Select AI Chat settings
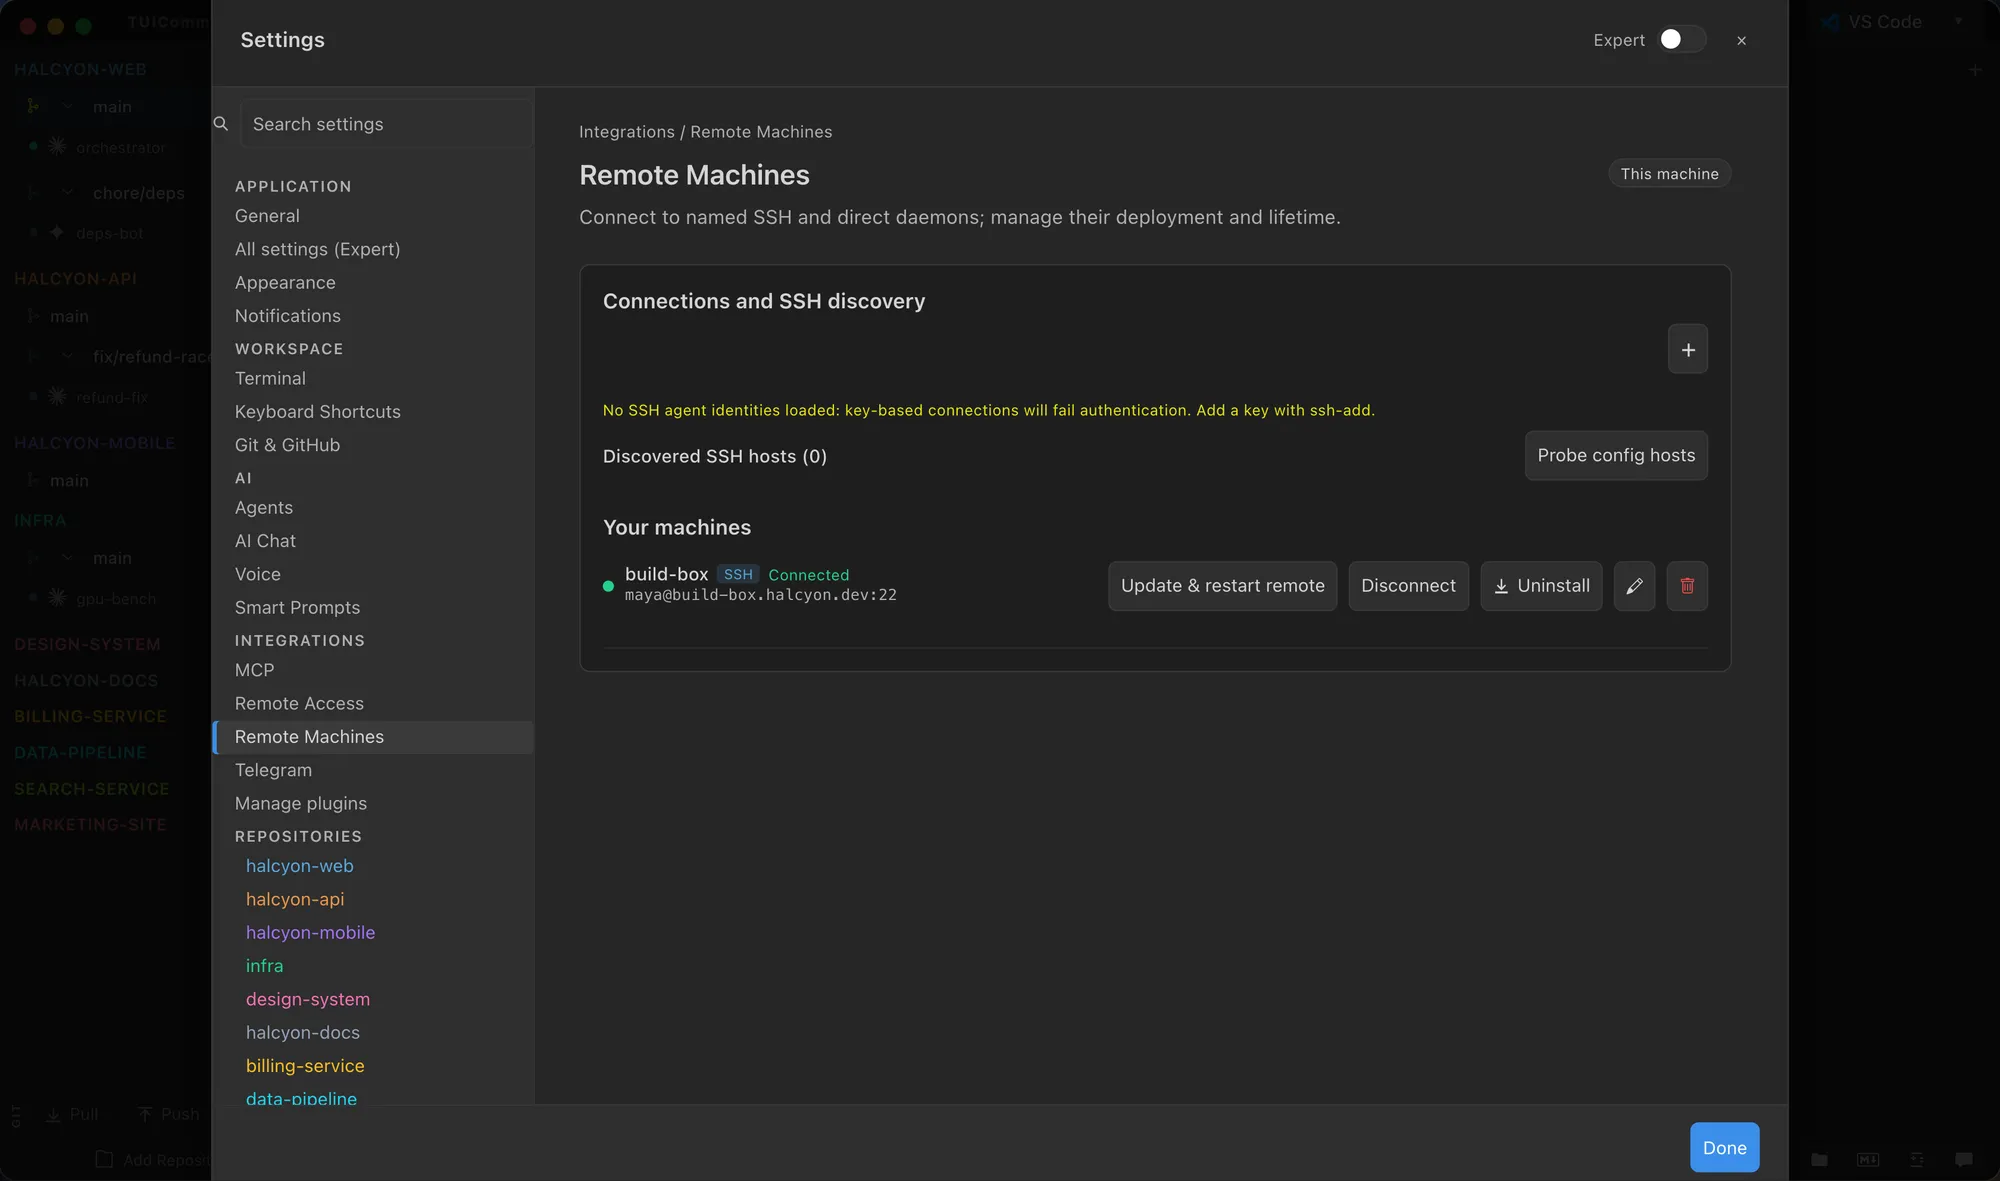The image size is (2000, 1181). pos(373,541)
